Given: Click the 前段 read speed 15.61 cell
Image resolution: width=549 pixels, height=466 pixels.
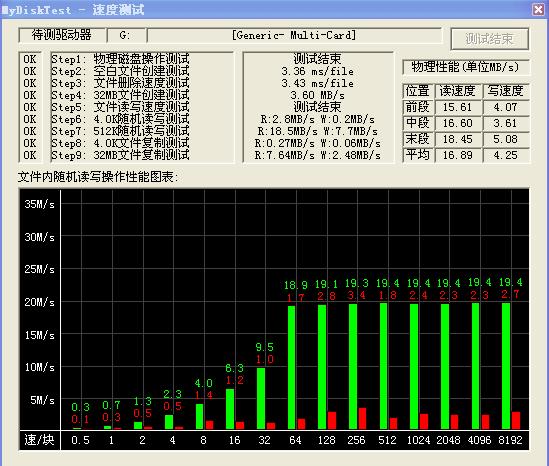Looking at the screenshot, I should pyautogui.click(x=457, y=107).
